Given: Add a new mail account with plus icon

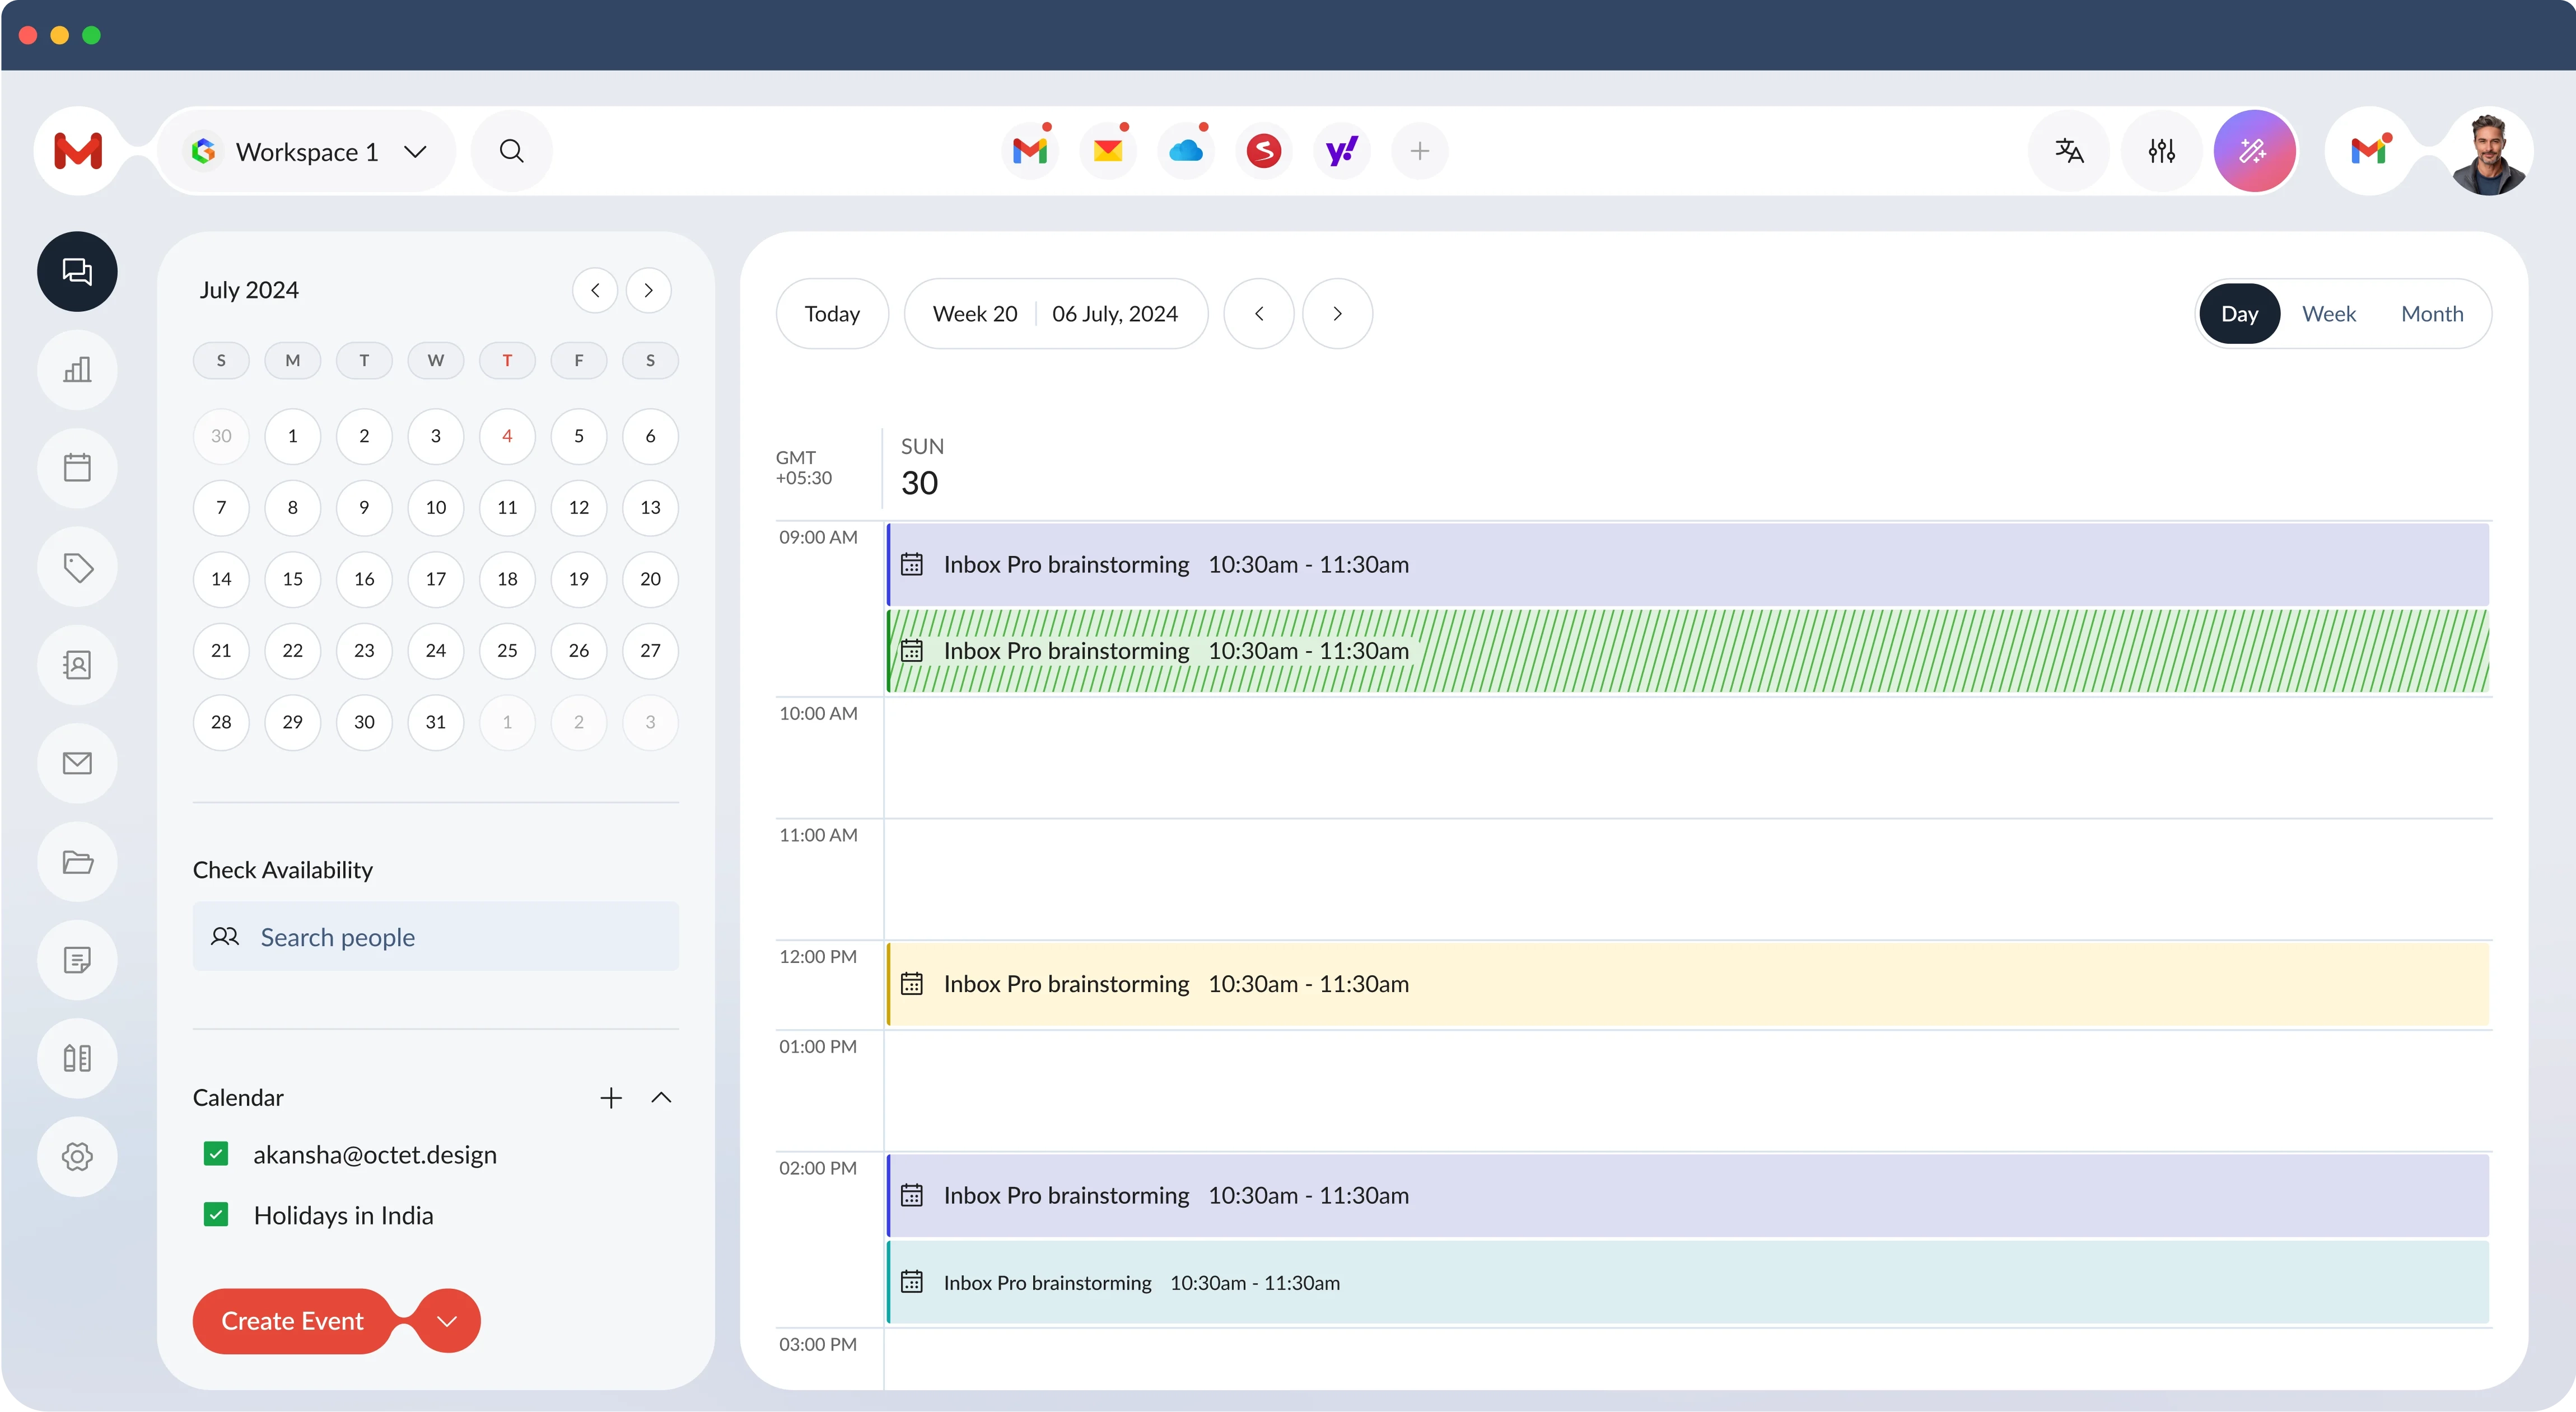Looking at the screenshot, I should click(1420, 151).
